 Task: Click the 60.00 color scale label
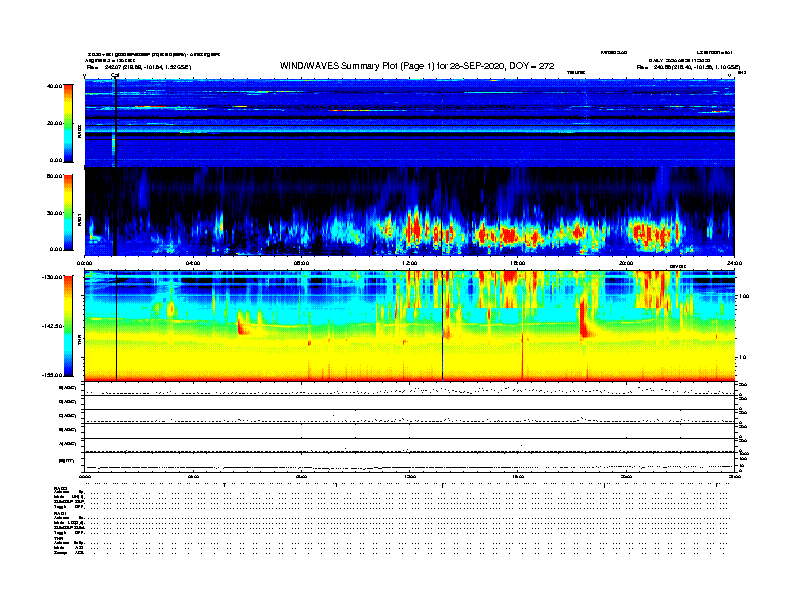(54, 176)
